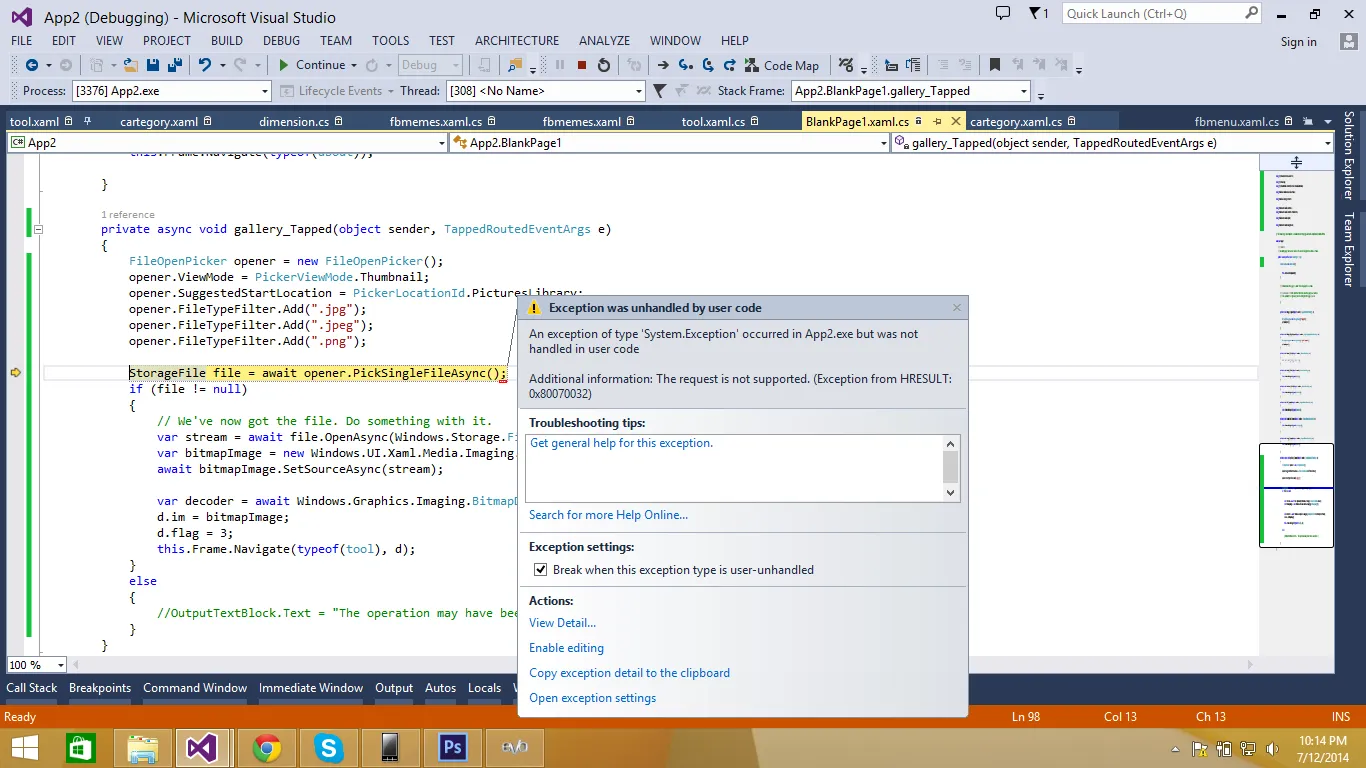Click the Step Into icon

[685, 65]
